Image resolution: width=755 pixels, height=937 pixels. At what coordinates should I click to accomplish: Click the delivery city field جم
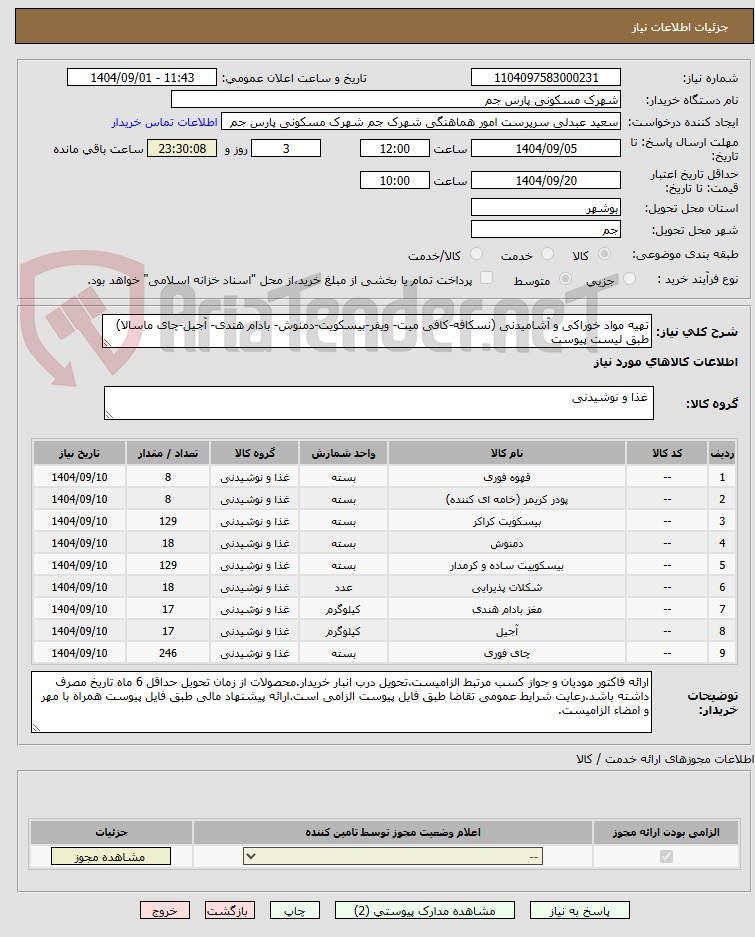click(546, 230)
